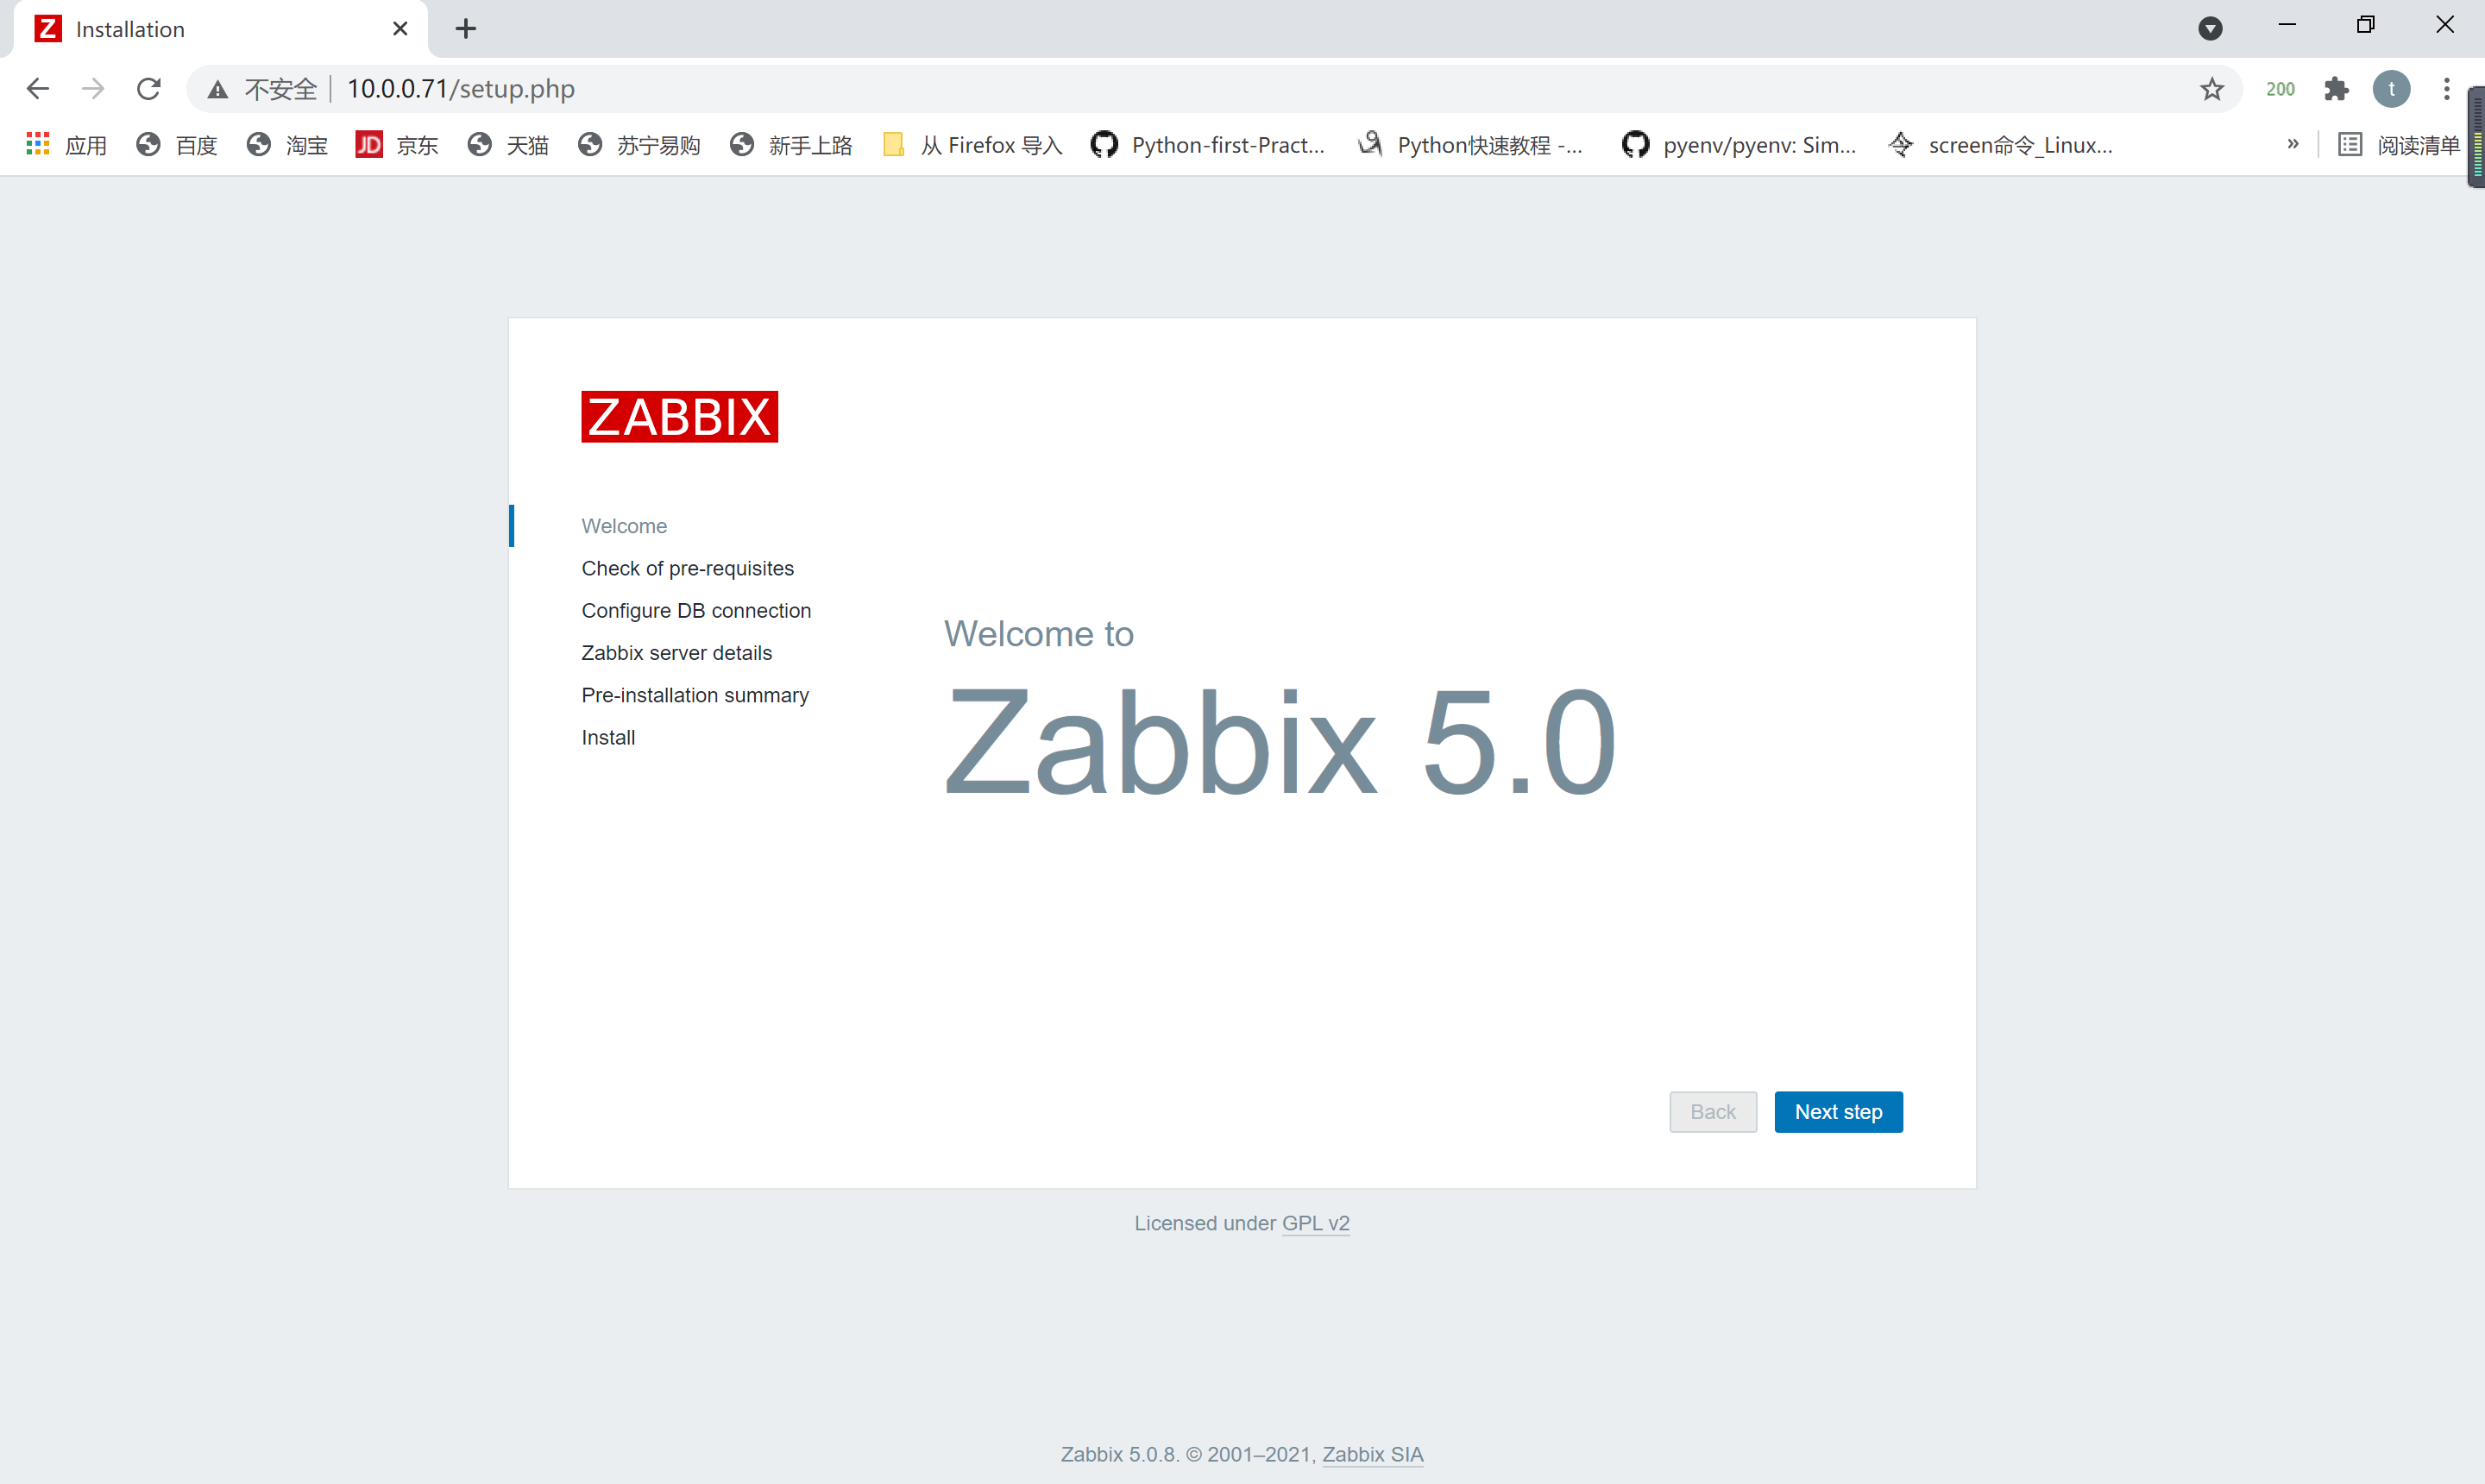This screenshot has width=2485, height=1484.
Task: Open the Zabbix SIA link
Action: (x=1373, y=1454)
